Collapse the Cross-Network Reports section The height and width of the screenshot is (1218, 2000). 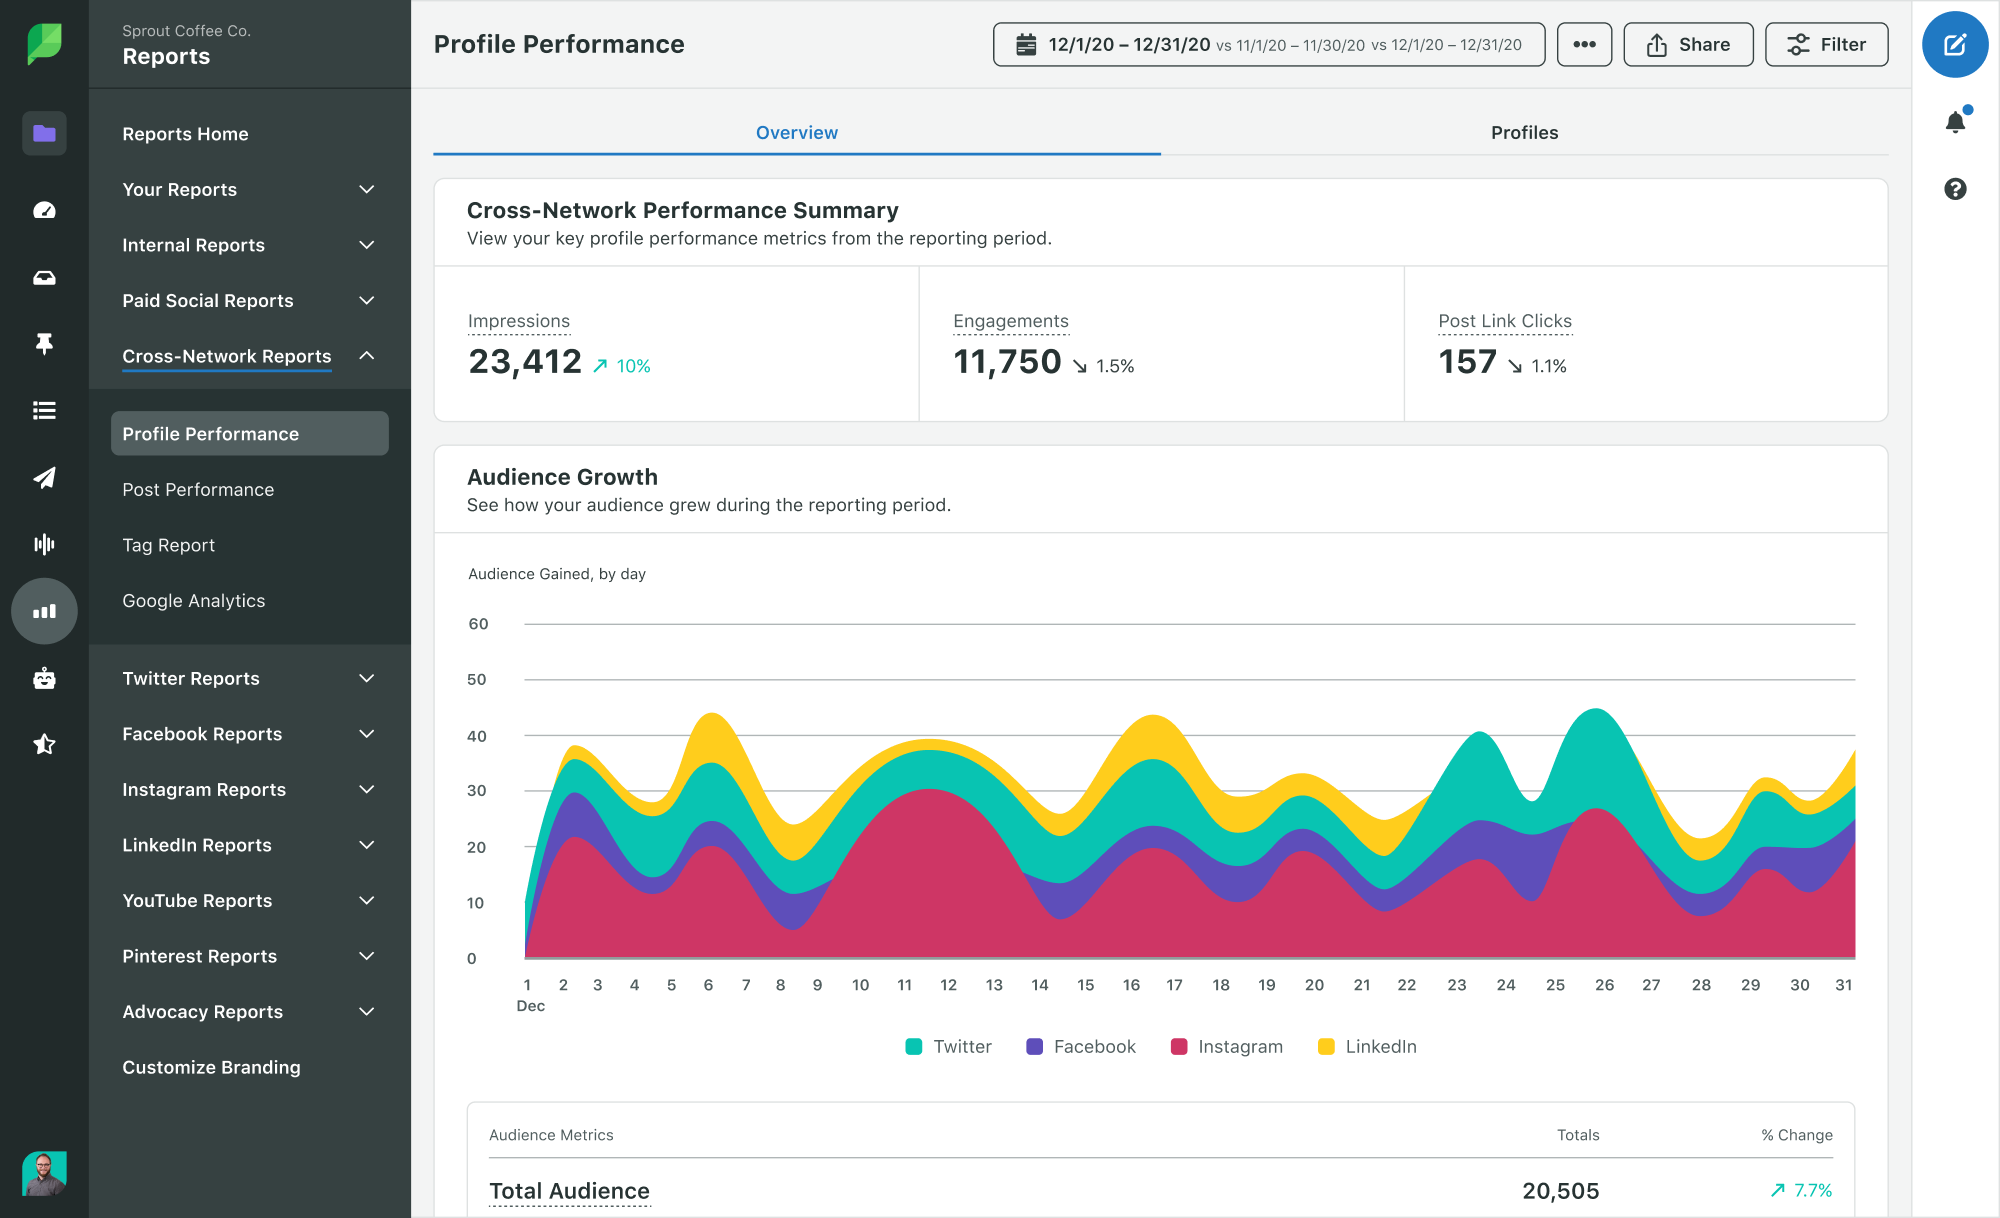click(366, 357)
